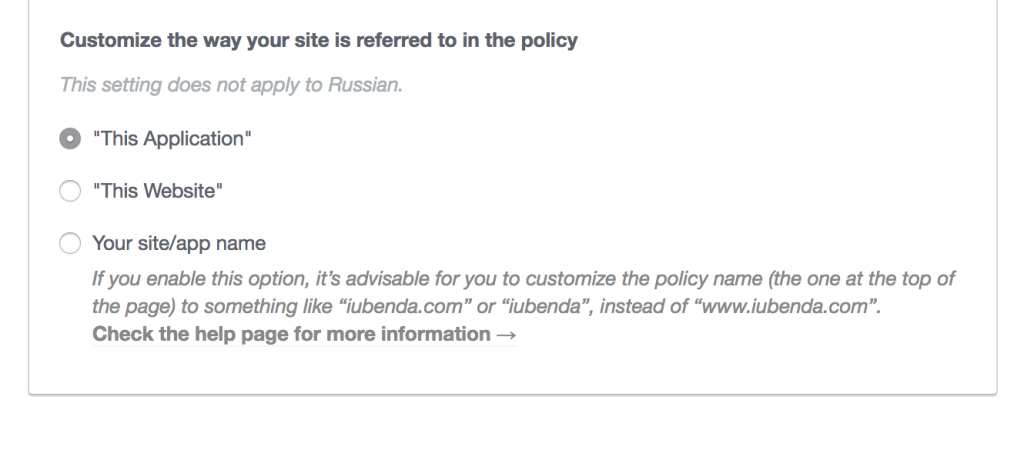The image size is (1024, 460).
Task: Choose the "This Website" radio option
Action: click(x=70, y=191)
